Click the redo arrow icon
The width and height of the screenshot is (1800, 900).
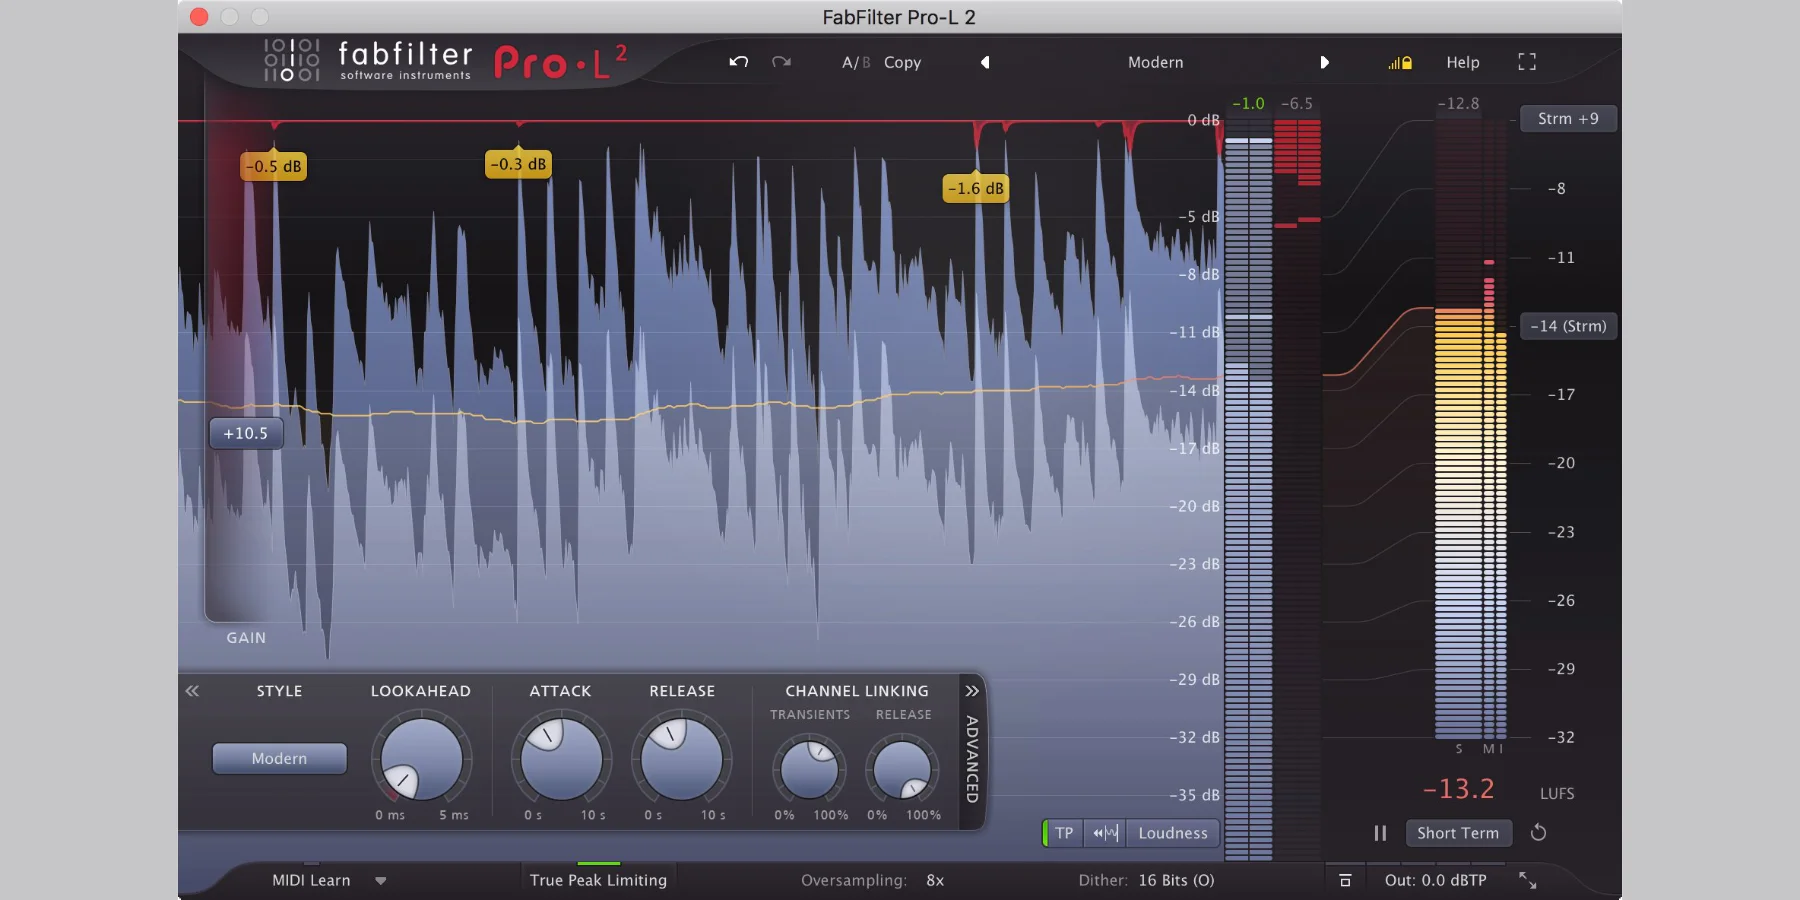[x=781, y=62]
